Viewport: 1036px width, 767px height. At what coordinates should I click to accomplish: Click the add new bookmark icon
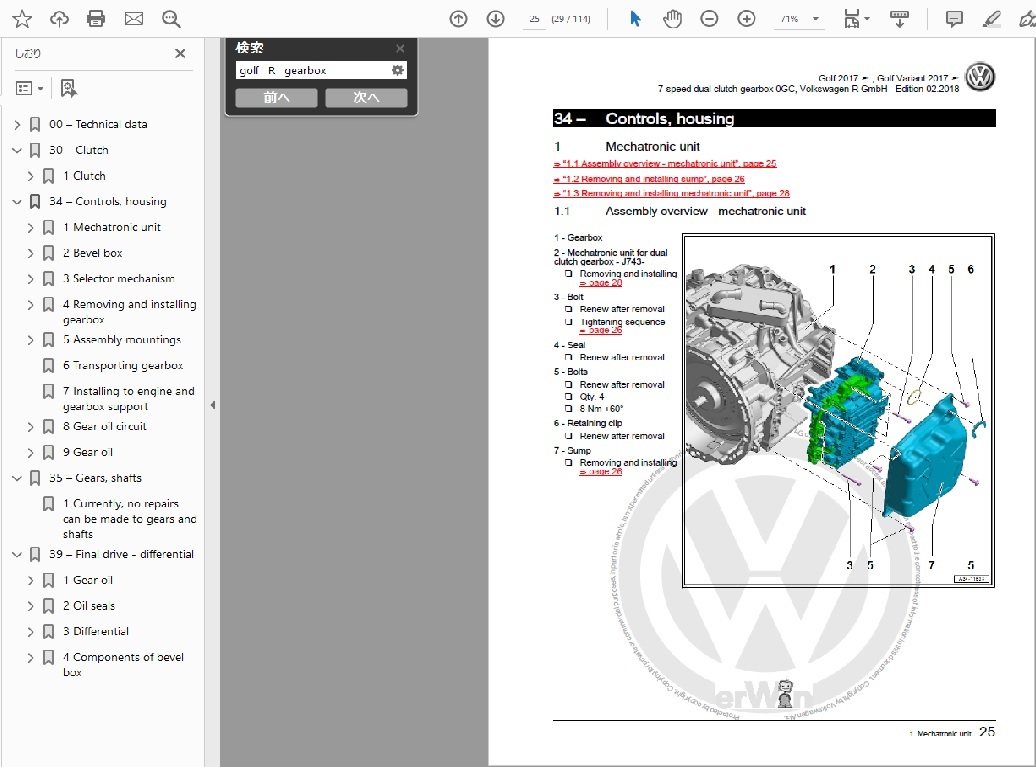(x=68, y=88)
